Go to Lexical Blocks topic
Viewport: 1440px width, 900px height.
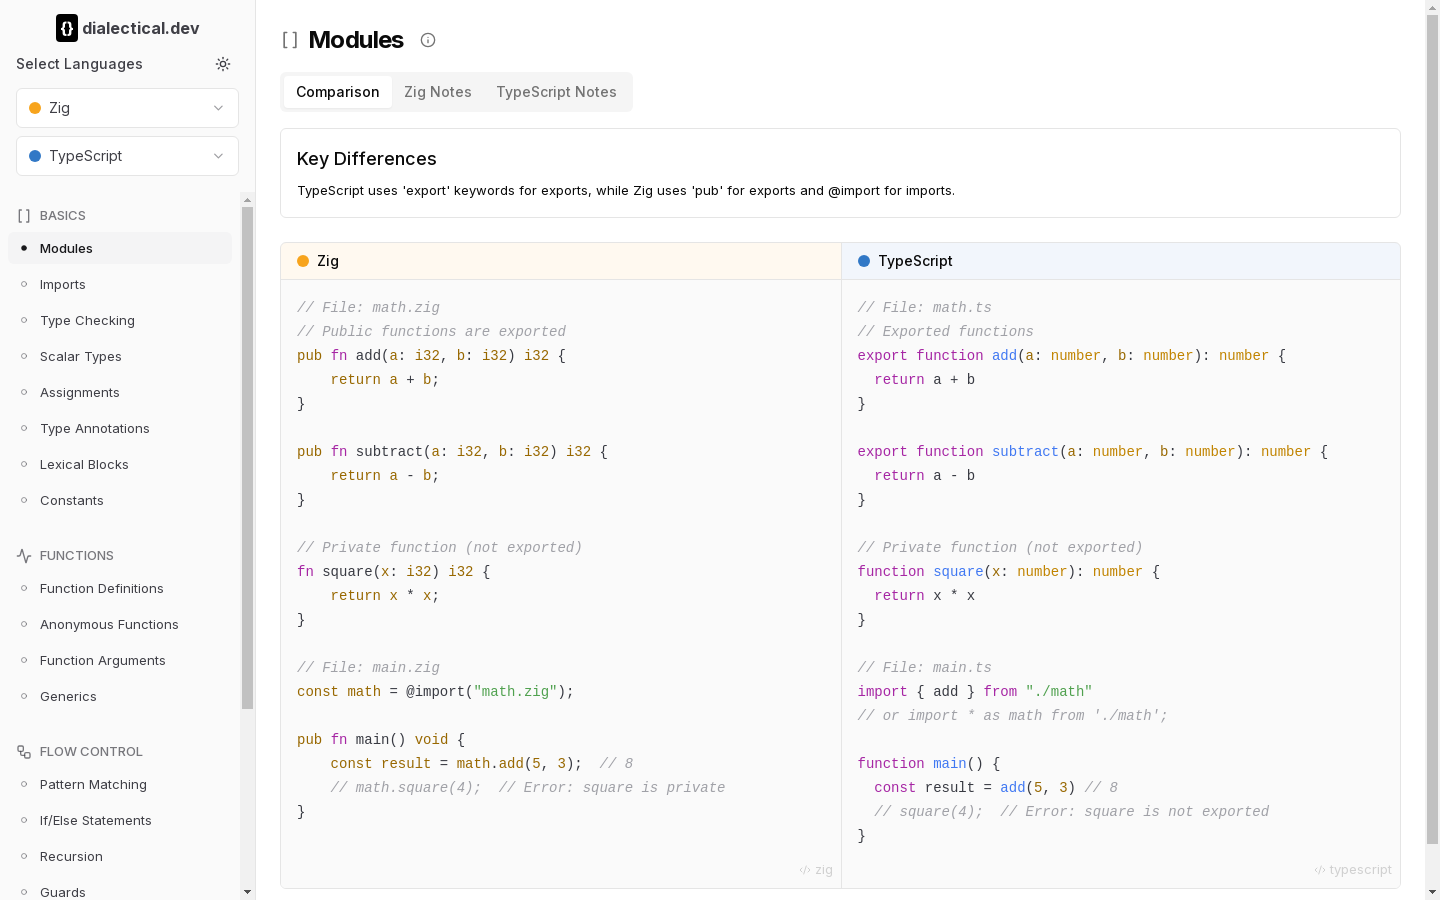pos(120,464)
